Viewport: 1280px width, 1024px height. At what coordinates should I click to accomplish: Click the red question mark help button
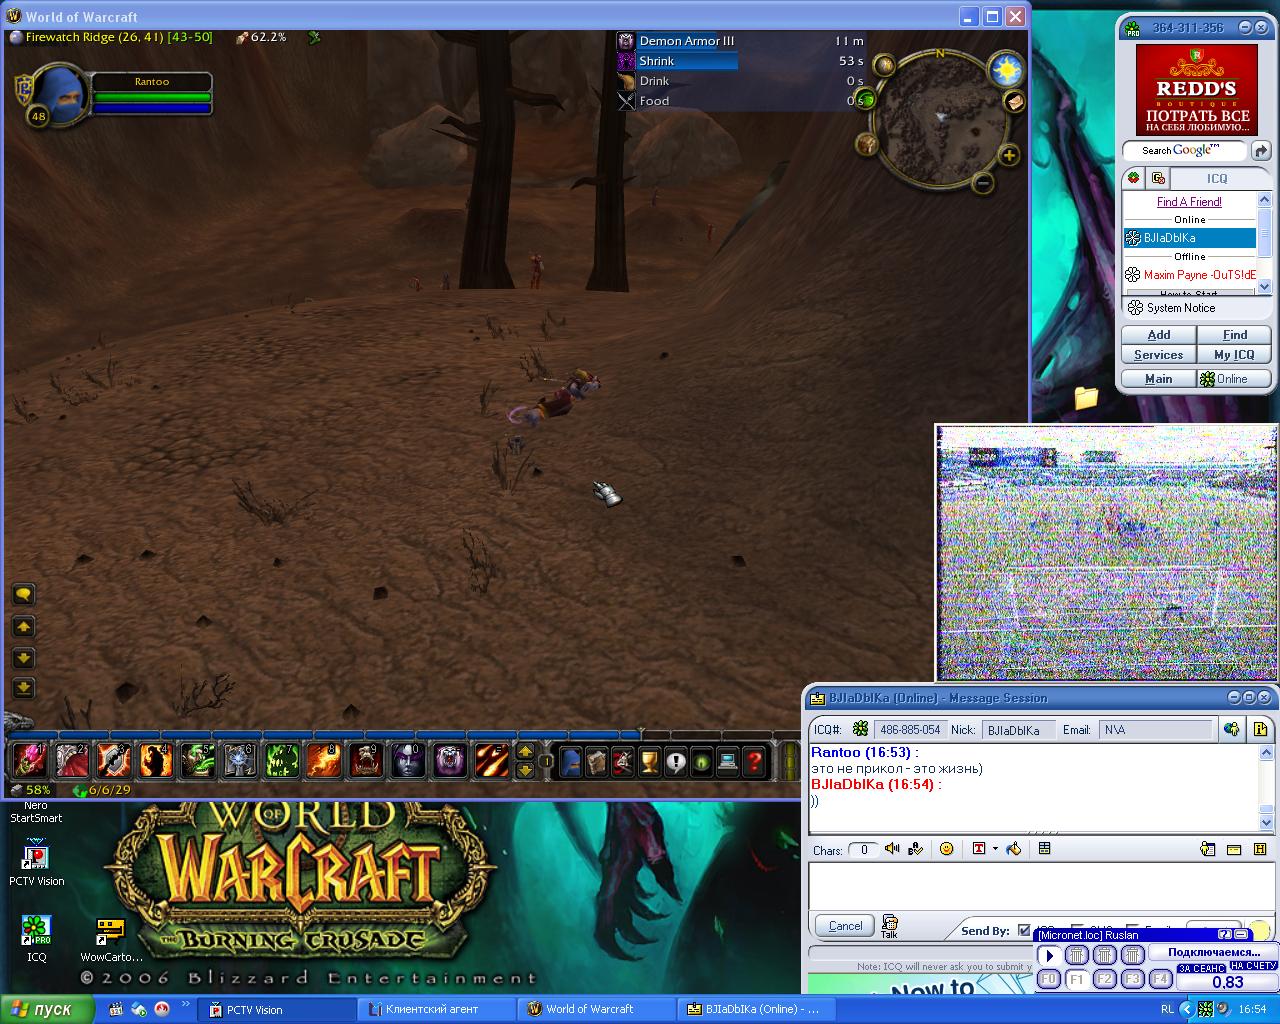coord(754,762)
